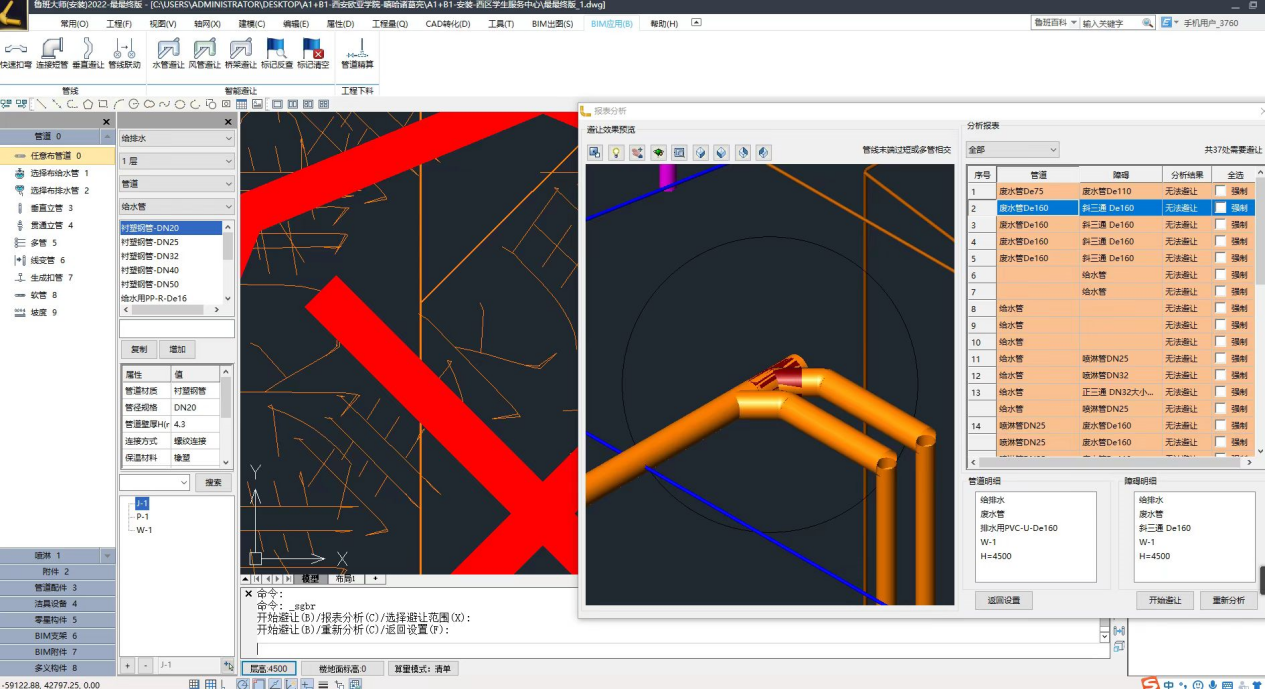Check the 强制 checkbox in row 3
Image resolution: width=1265 pixels, height=689 pixels.
click(x=1220, y=225)
